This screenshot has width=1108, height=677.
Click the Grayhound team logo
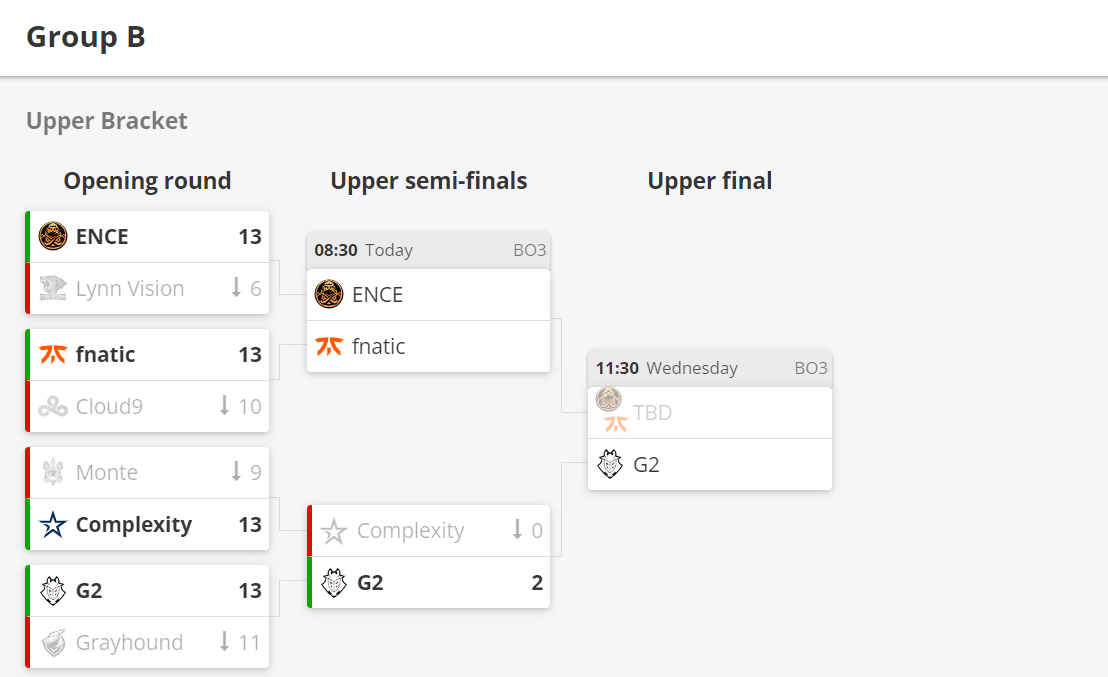(x=53, y=642)
